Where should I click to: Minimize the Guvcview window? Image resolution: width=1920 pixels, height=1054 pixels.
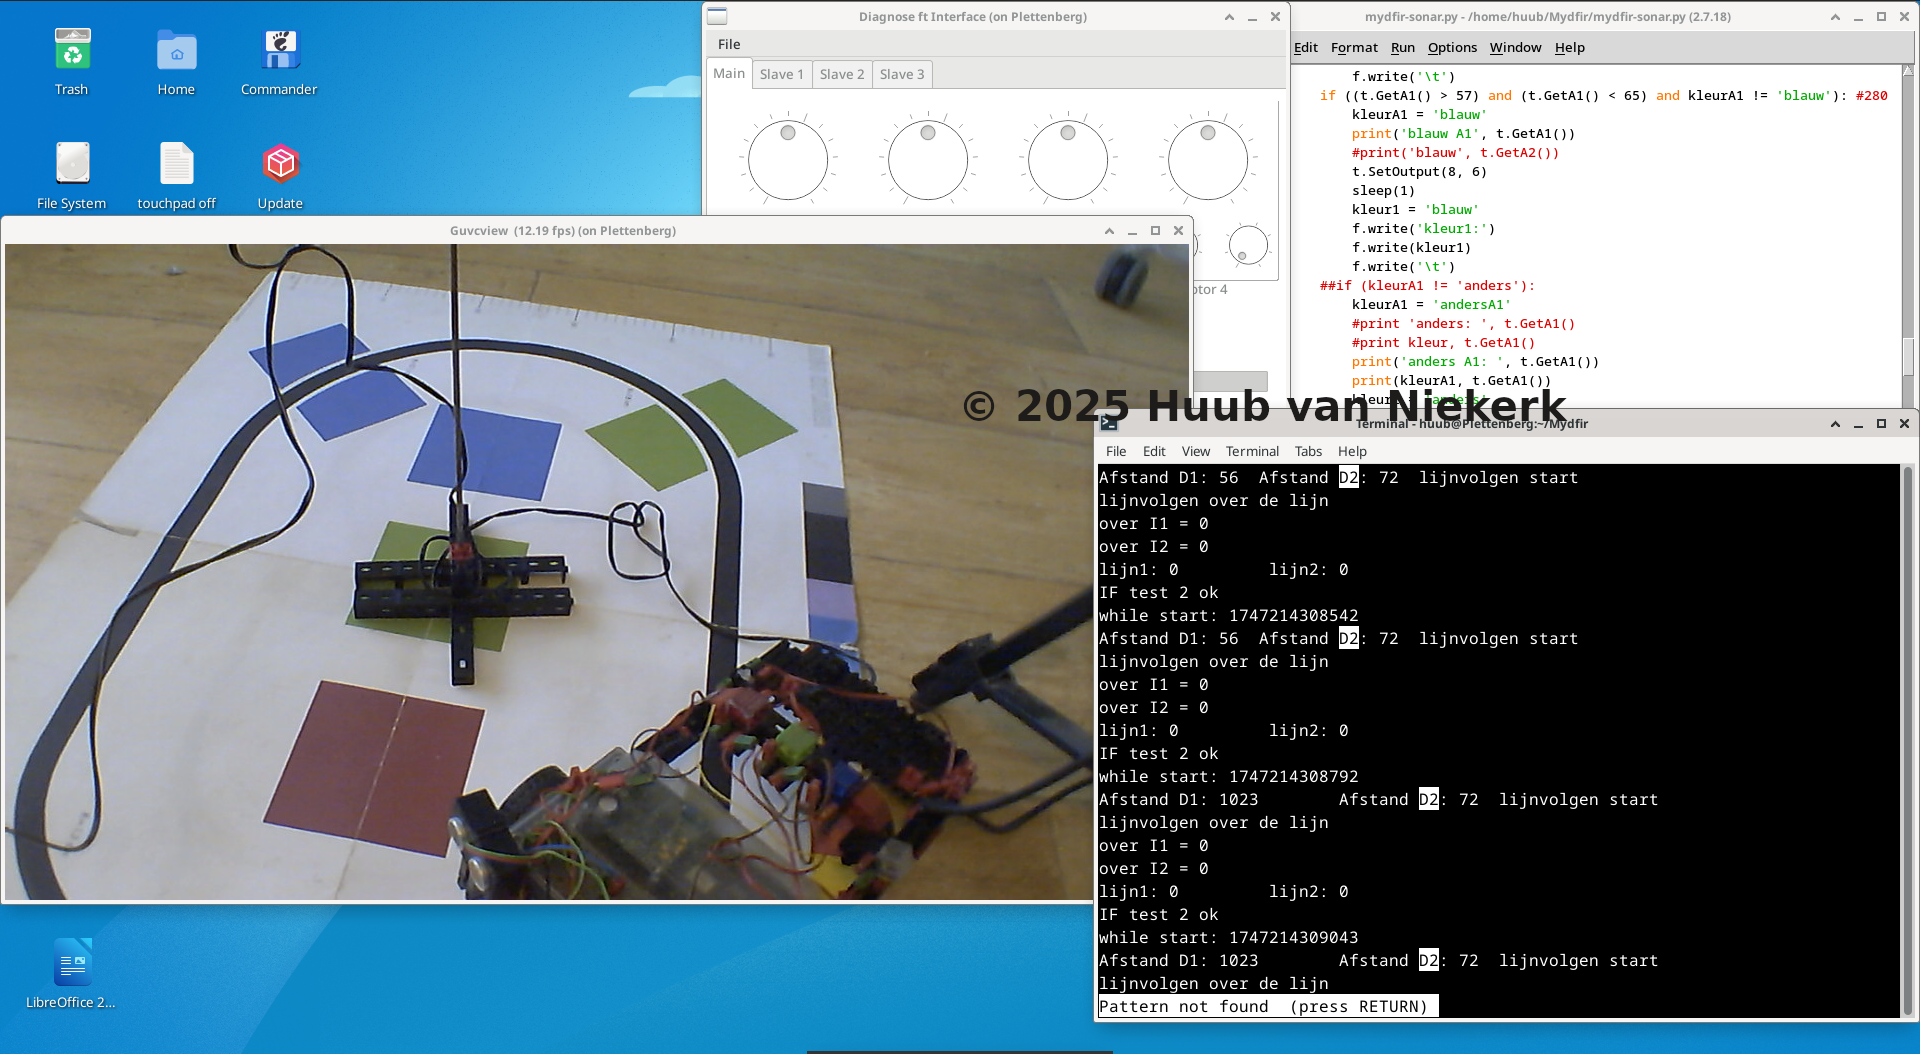click(x=1132, y=231)
